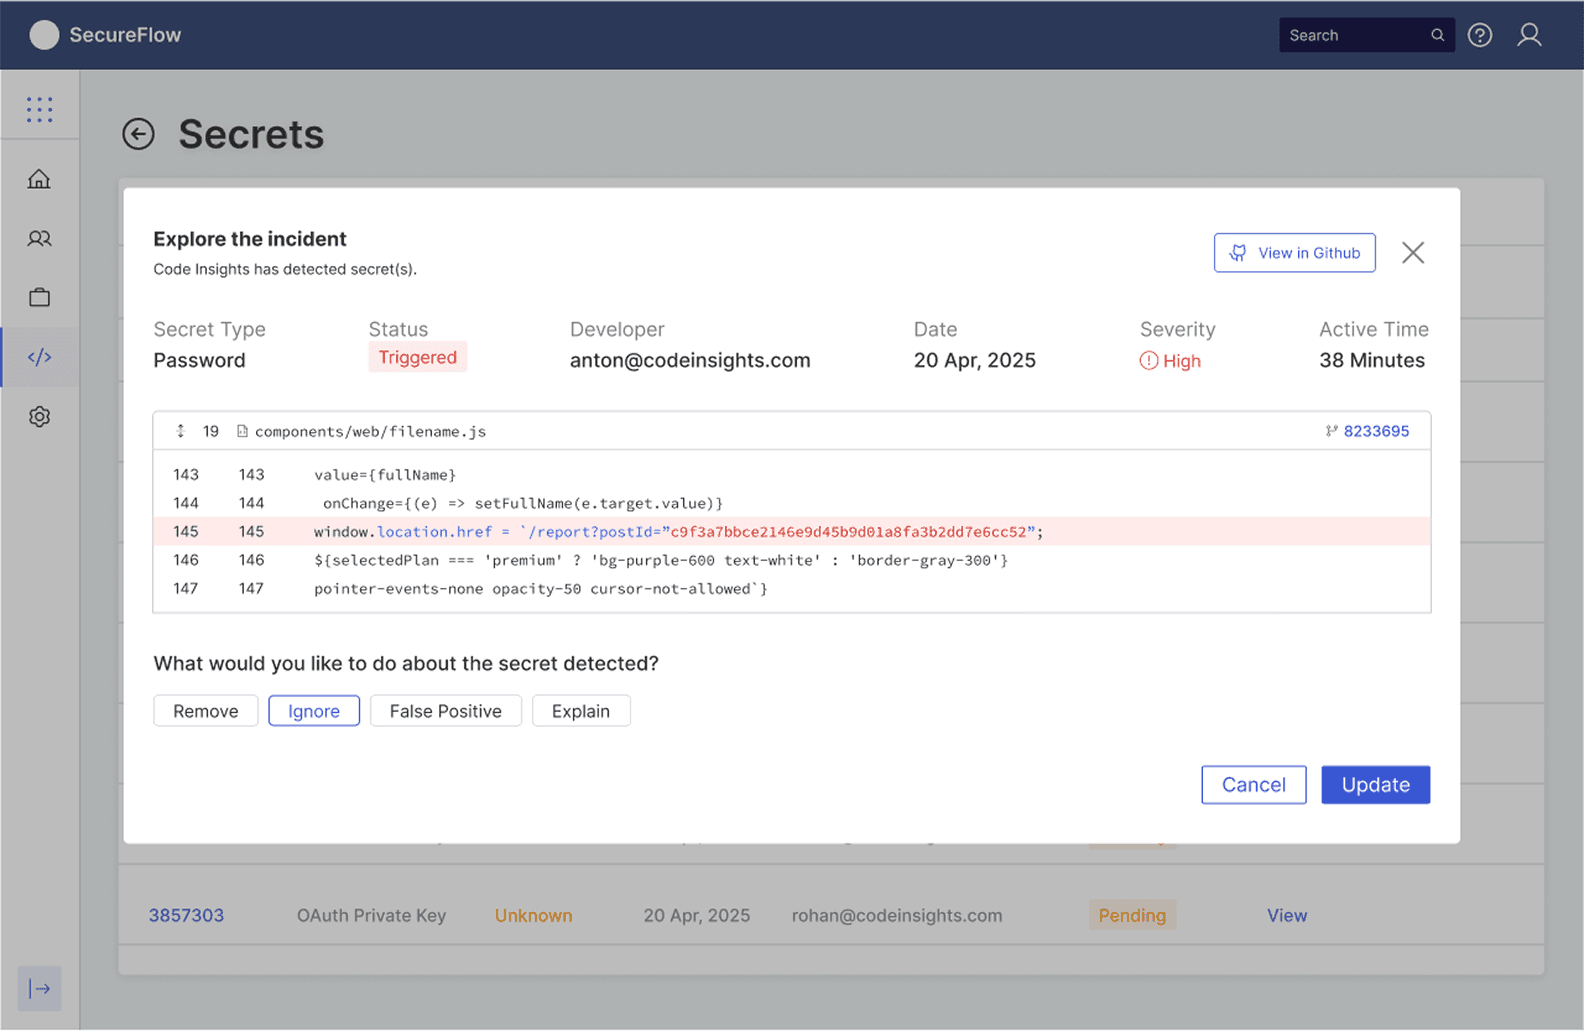This screenshot has height=1031, width=1584.
Task: Select the code secrets sidebar icon
Action: [39, 357]
